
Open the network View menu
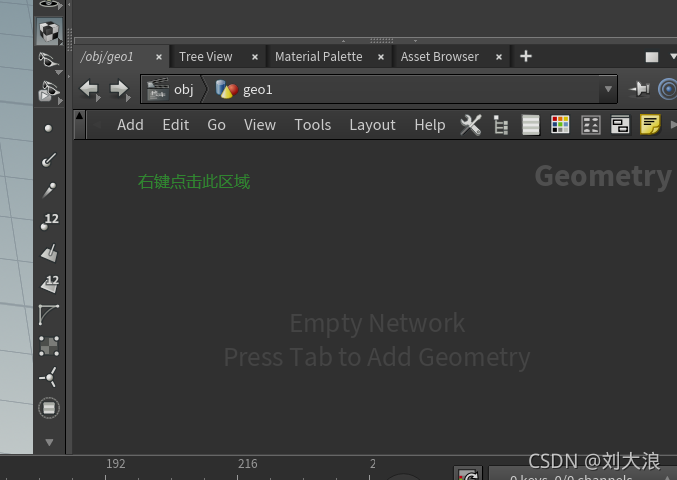click(260, 125)
